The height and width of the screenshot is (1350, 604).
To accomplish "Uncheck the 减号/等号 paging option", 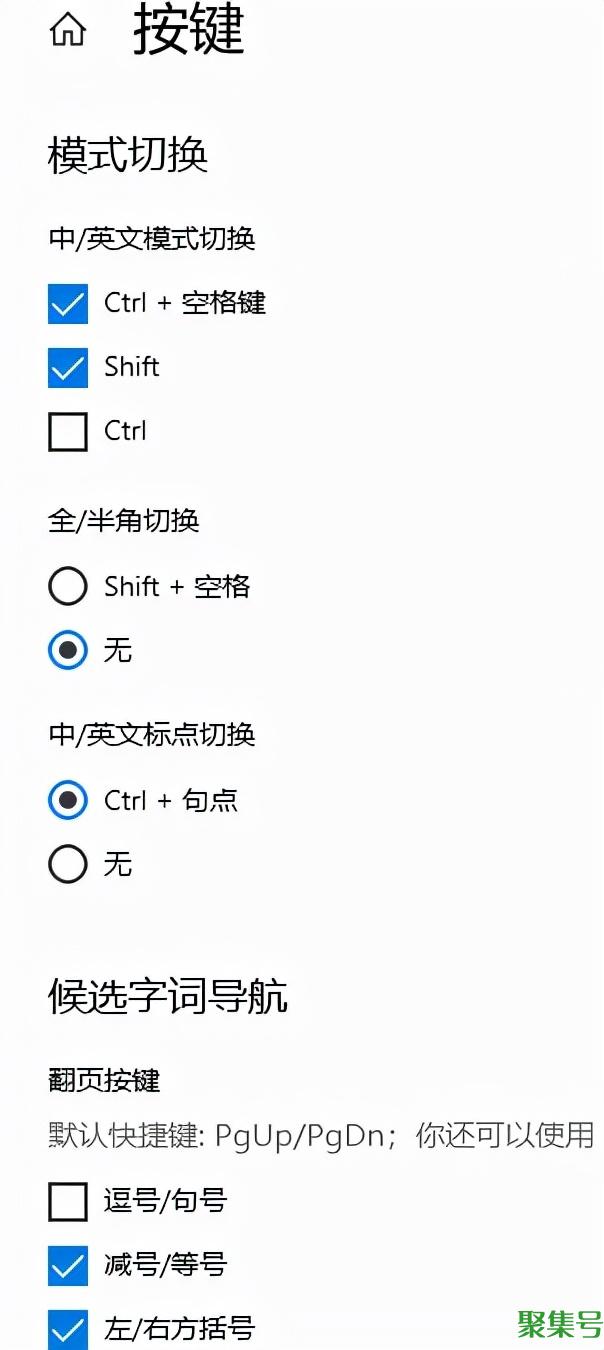I will [x=67, y=1266].
